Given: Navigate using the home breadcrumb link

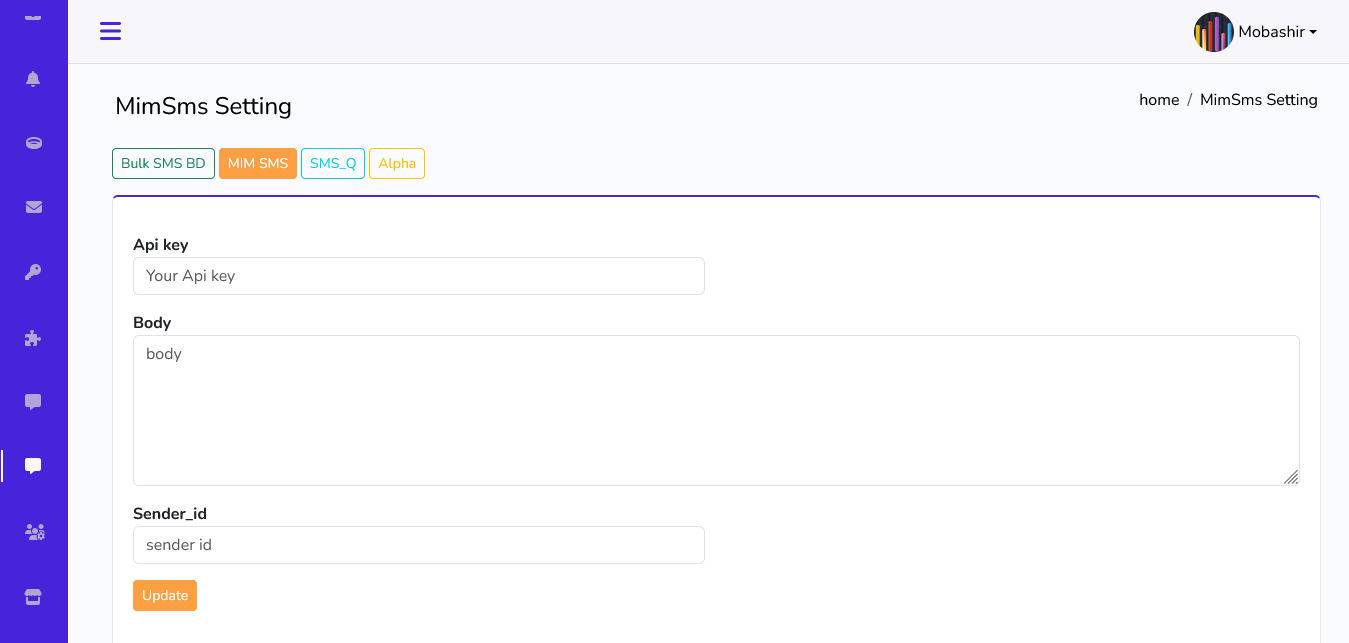Looking at the screenshot, I should pyautogui.click(x=1159, y=99).
